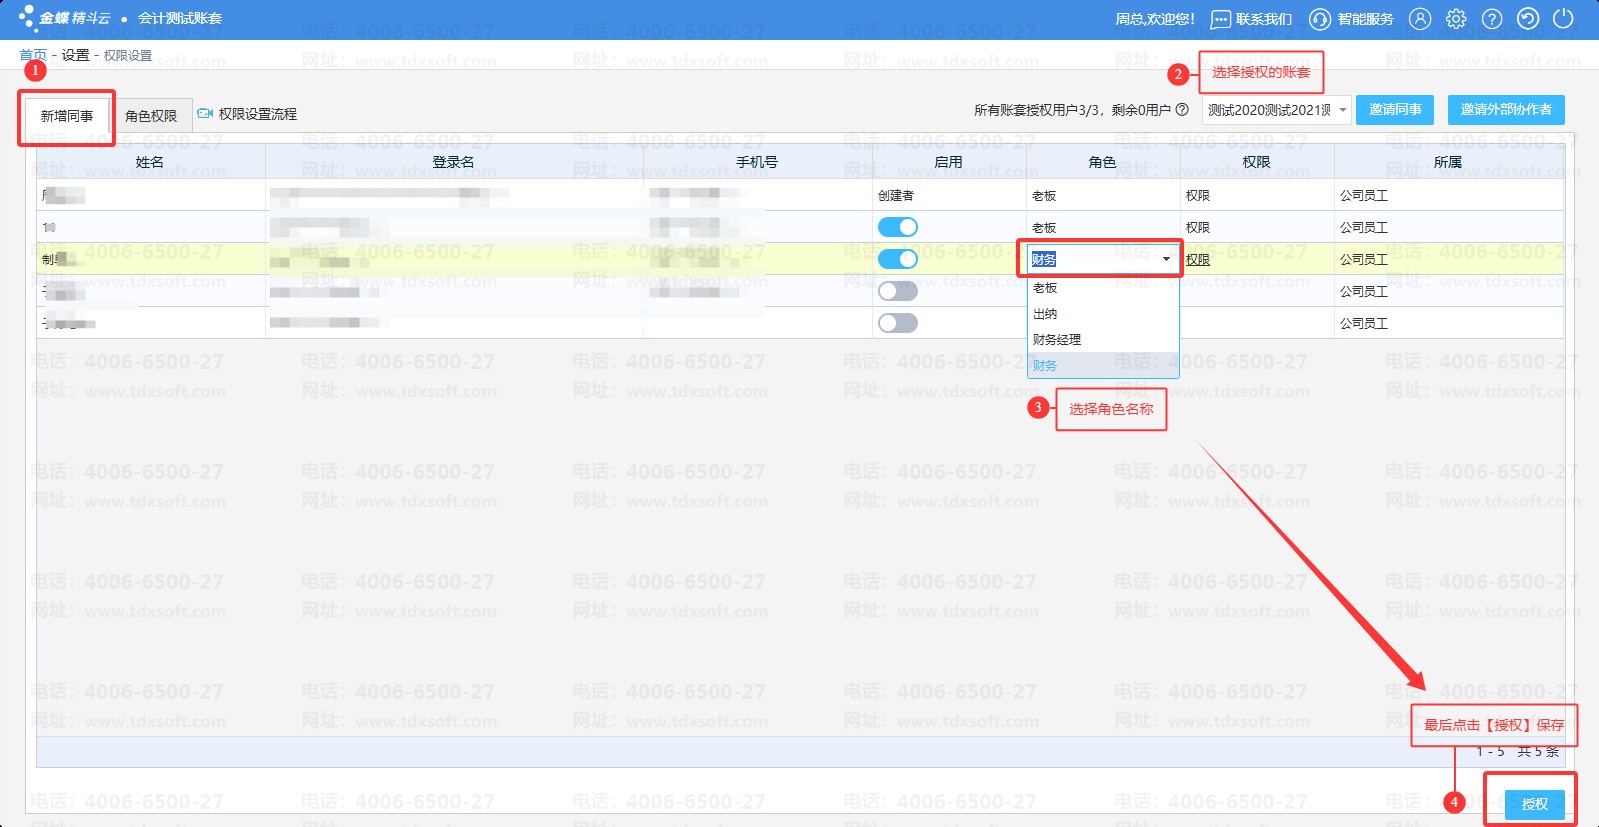Viewport: 1599px width, 827px height.
Task: Click the 周总,欢迎您! greeting text
Action: click(1155, 19)
